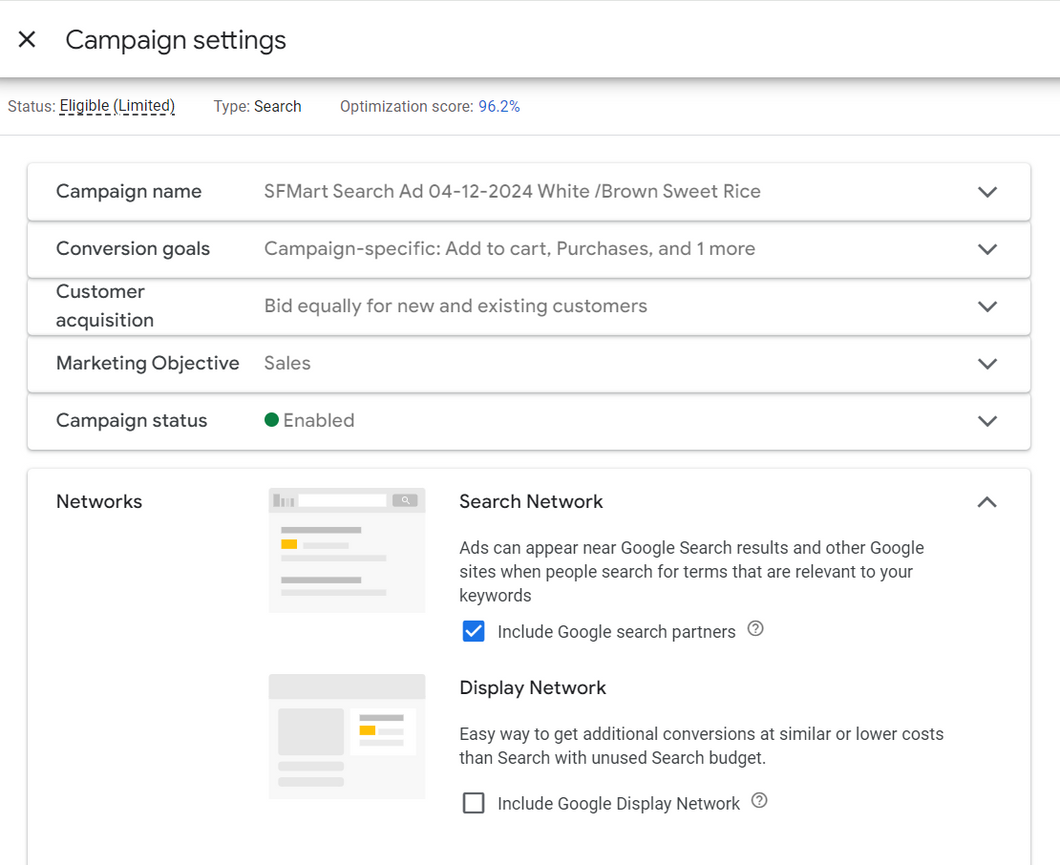Click 'Campaign-specific: Add to cart, Purchases' text
1060x865 pixels.
[x=509, y=249]
